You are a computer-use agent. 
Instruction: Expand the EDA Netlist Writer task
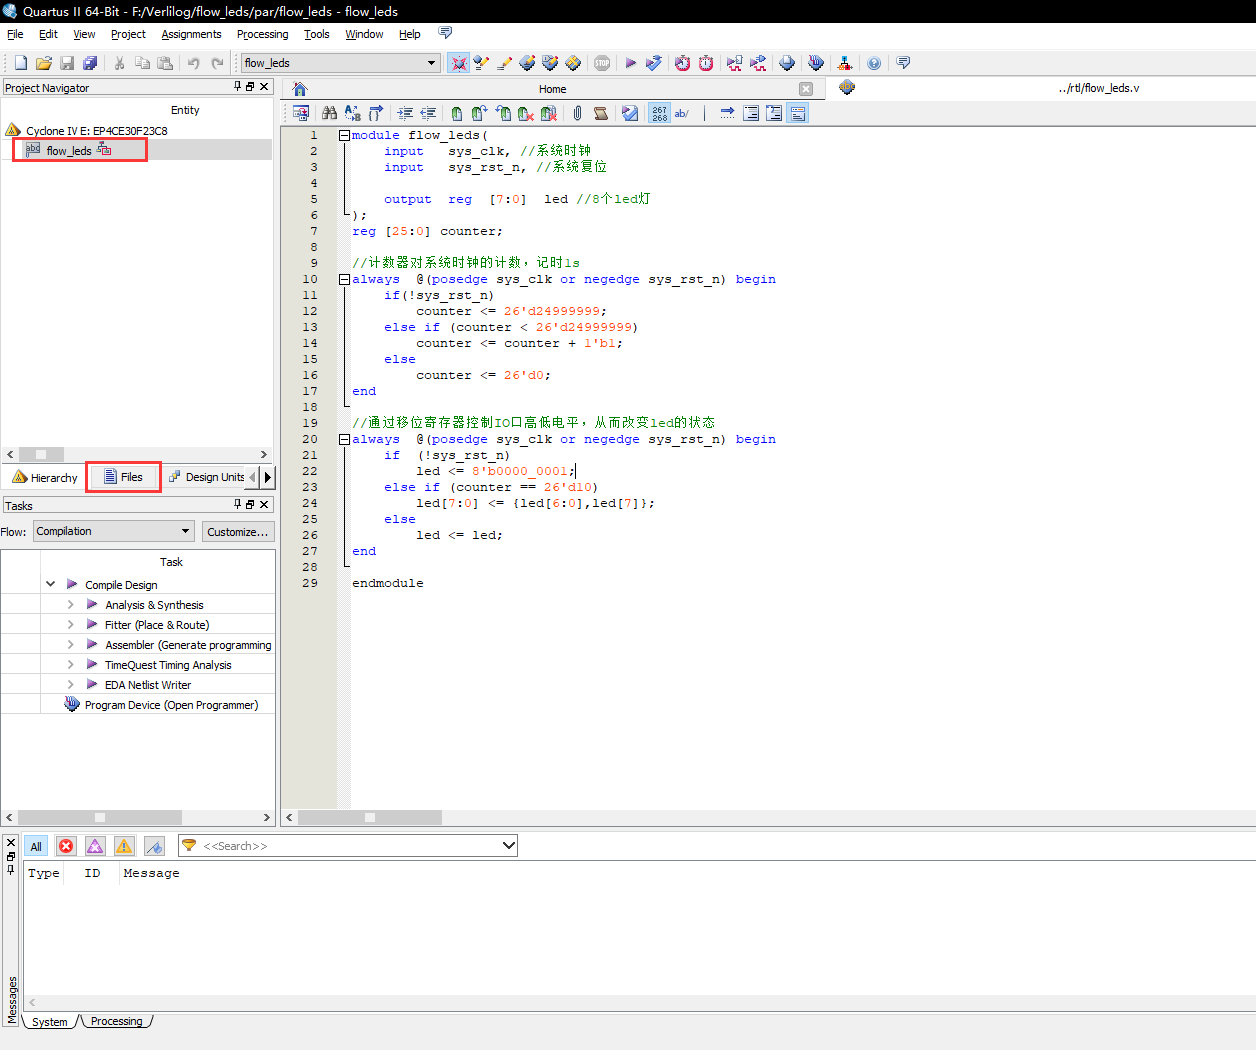coord(70,684)
